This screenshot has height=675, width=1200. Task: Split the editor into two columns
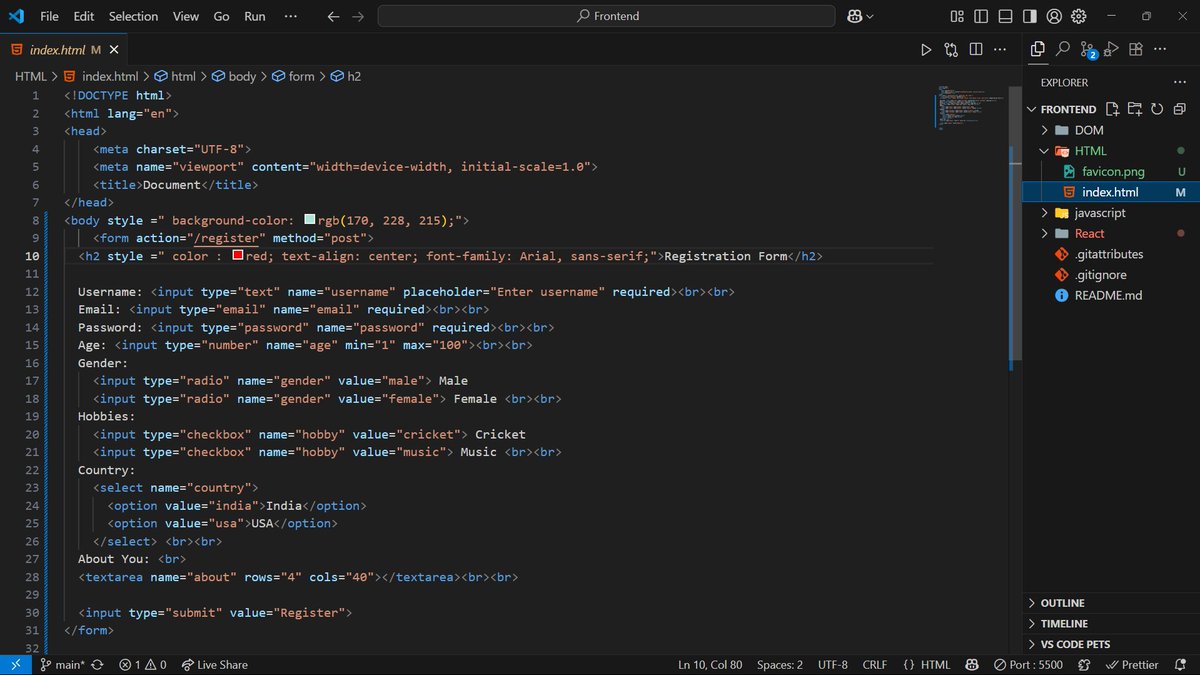[974, 48]
